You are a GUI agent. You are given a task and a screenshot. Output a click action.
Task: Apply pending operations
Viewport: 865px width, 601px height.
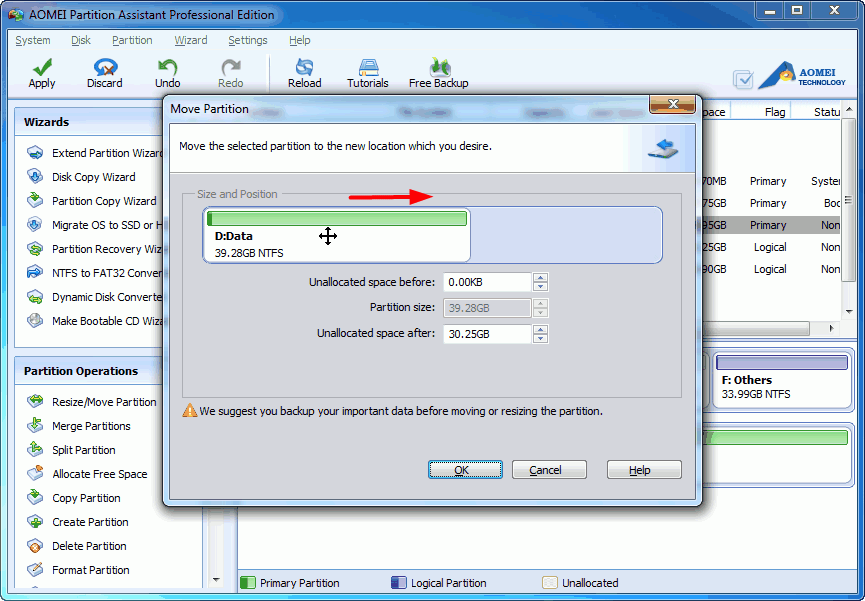pyautogui.click(x=41, y=71)
